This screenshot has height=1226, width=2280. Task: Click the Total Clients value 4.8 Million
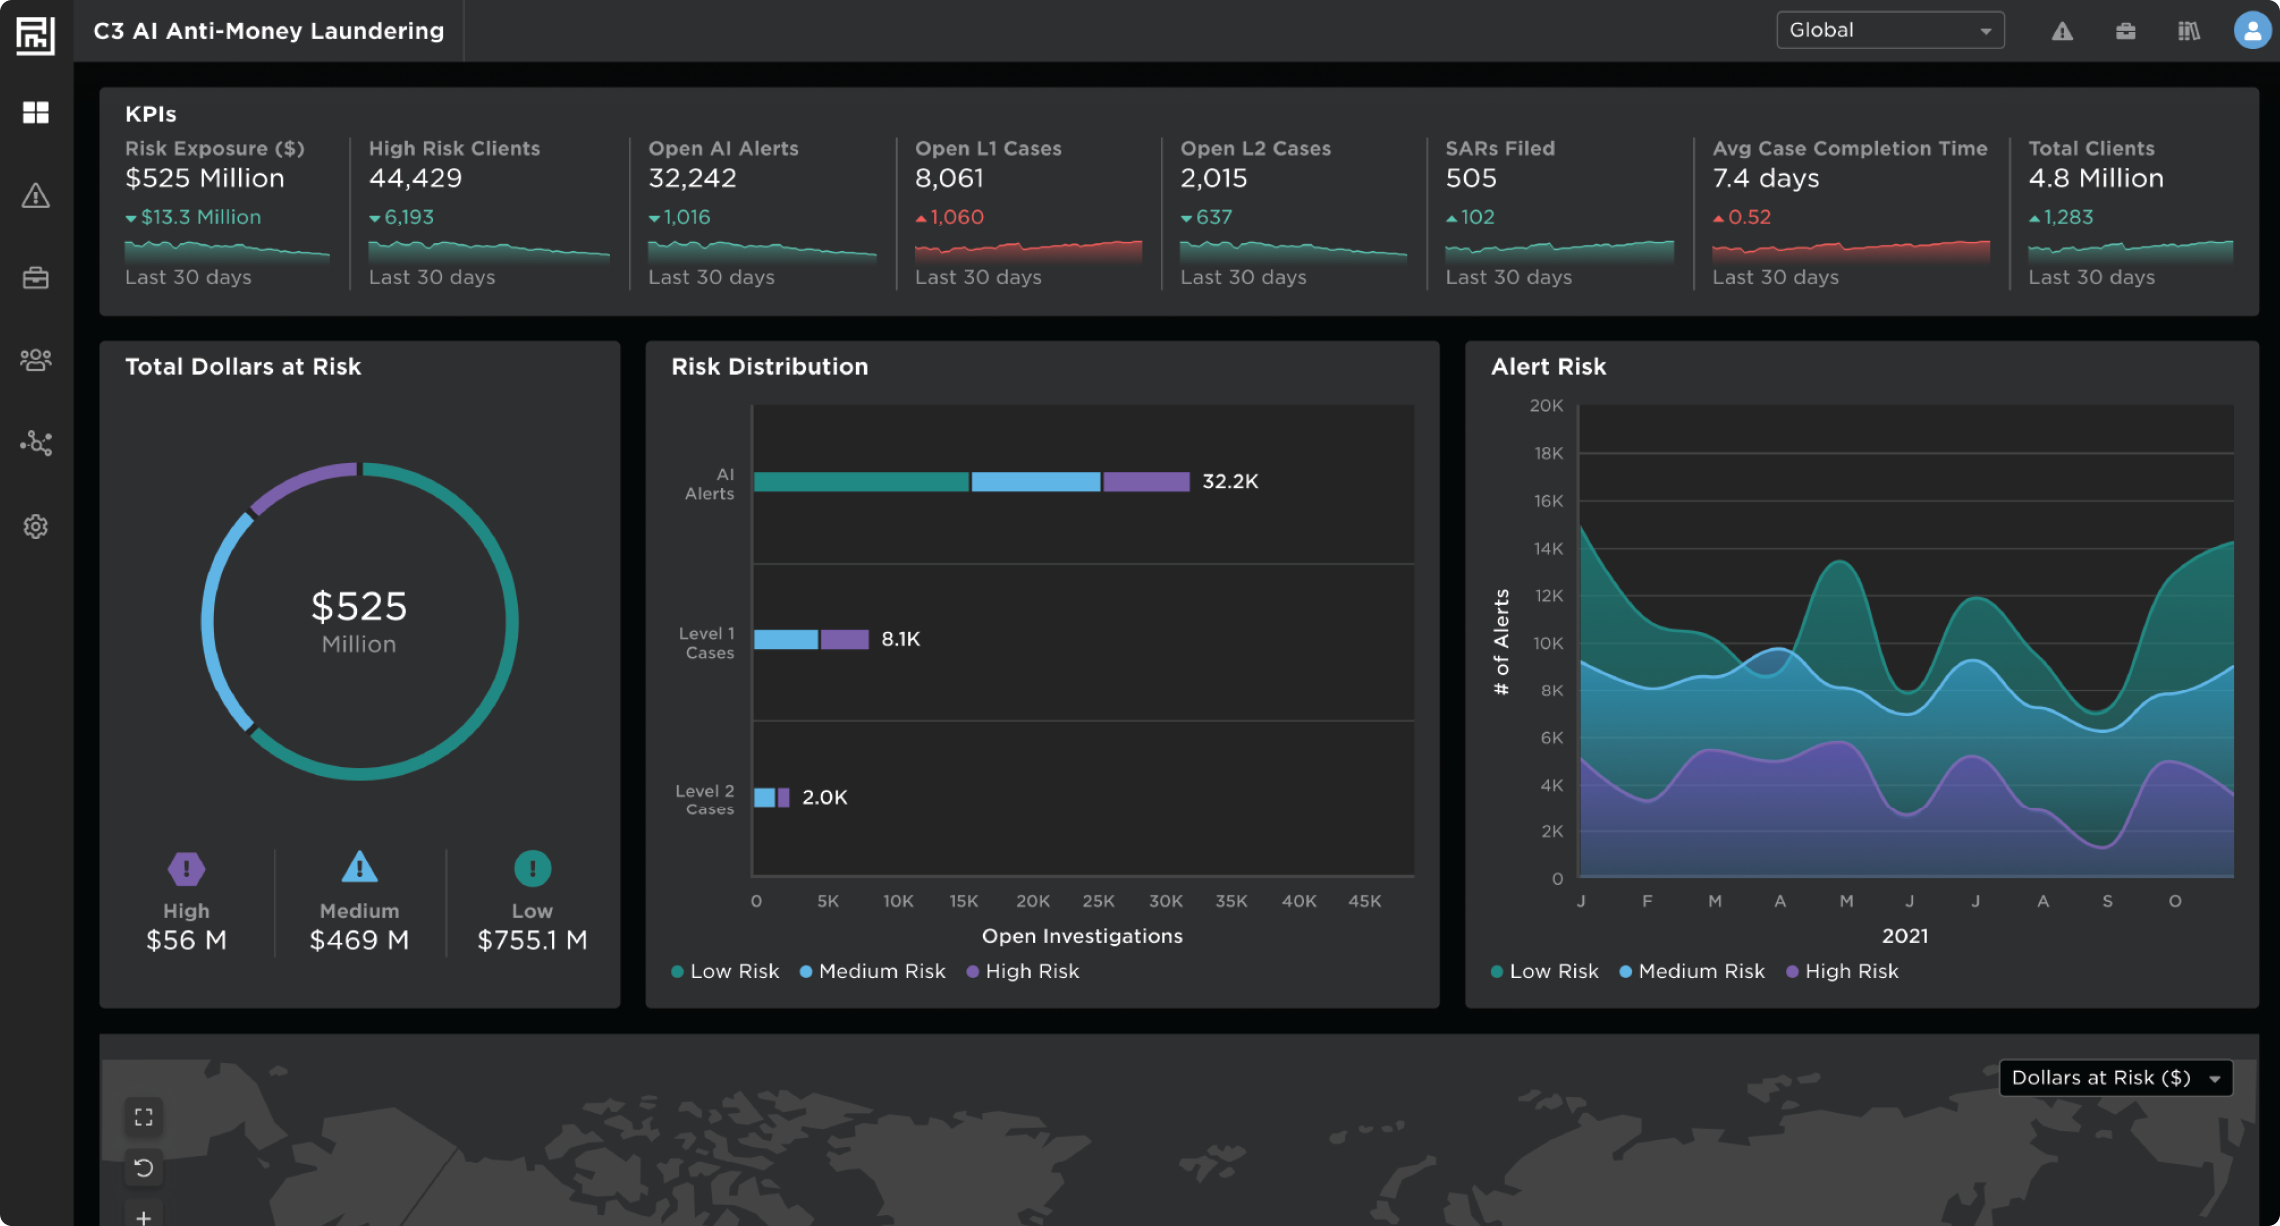tap(2096, 178)
